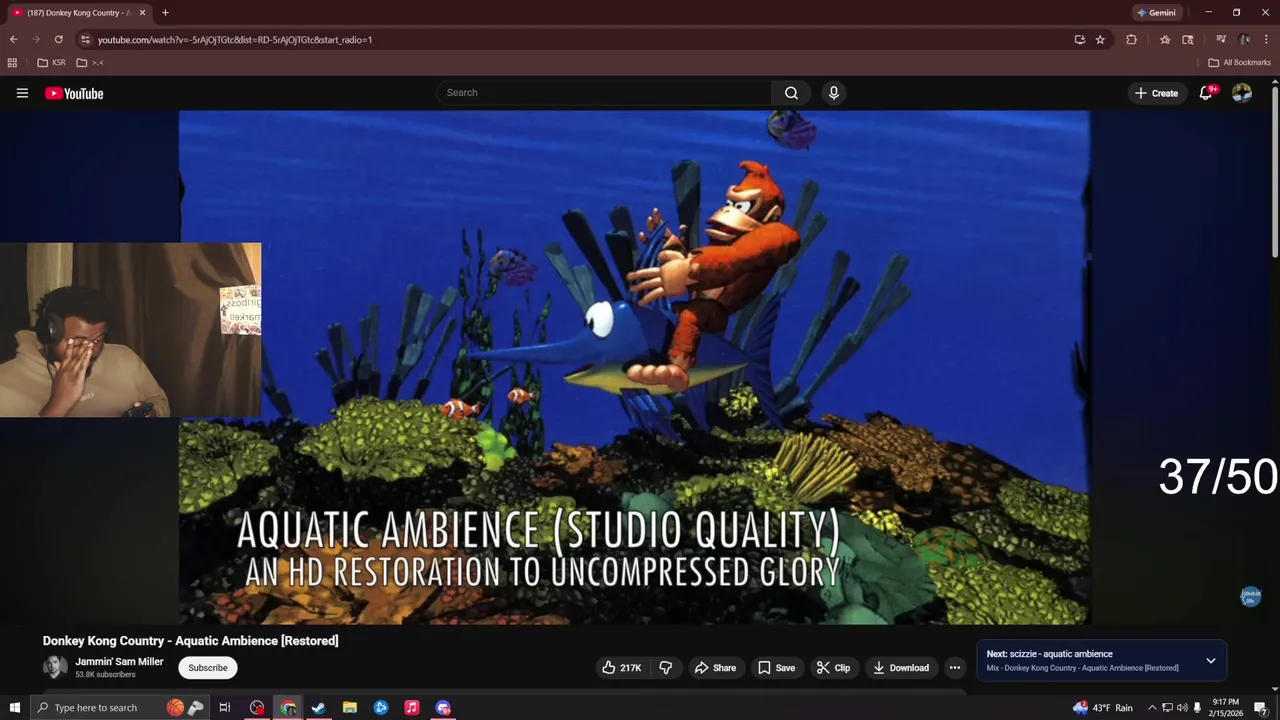Focus the YouTube search field
The height and width of the screenshot is (720, 1280).
pos(604,93)
